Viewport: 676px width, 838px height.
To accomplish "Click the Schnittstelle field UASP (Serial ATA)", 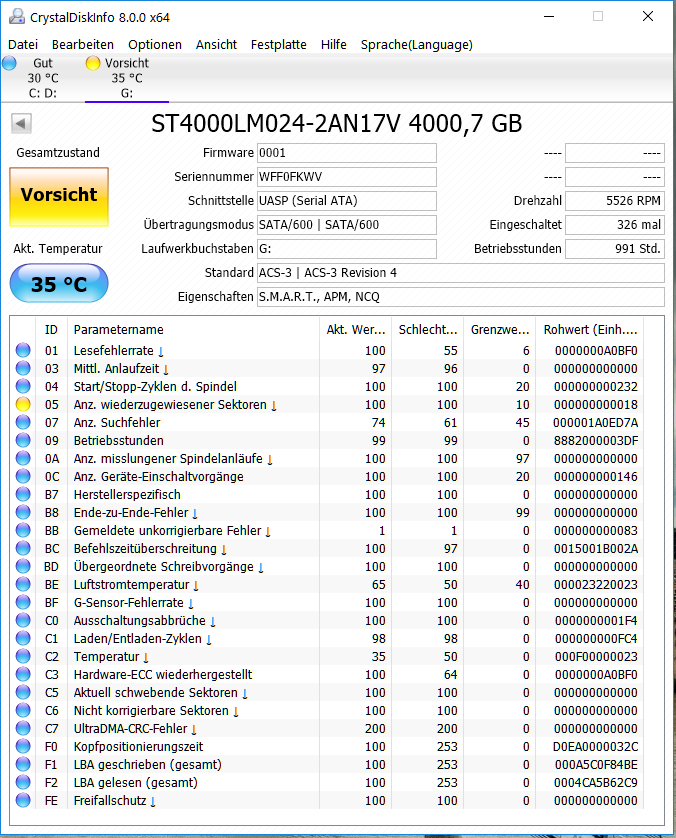I will pyautogui.click(x=347, y=201).
